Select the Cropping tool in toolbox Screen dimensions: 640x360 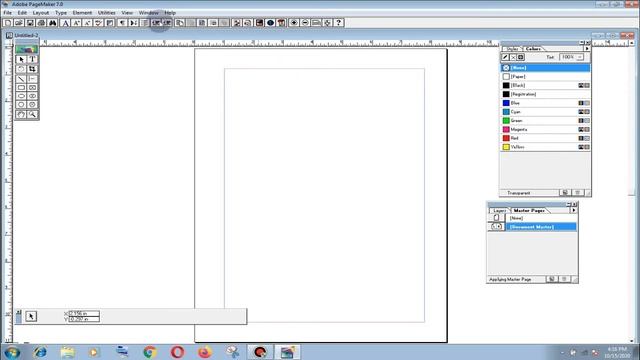point(32,69)
